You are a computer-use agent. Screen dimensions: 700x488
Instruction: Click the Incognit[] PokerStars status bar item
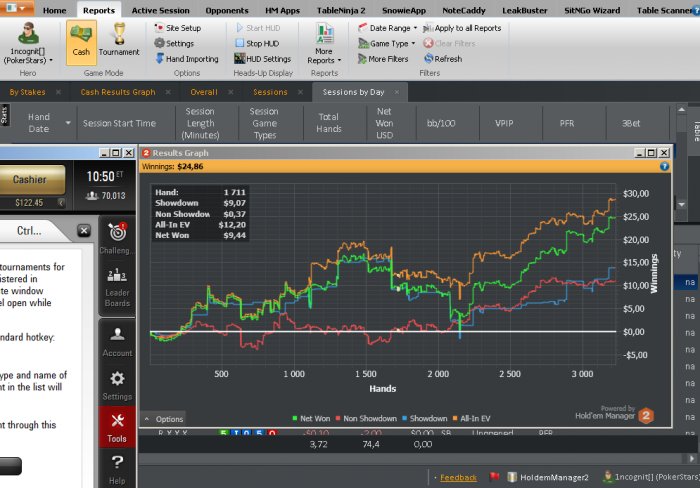pyautogui.click(x=651, y=477)
